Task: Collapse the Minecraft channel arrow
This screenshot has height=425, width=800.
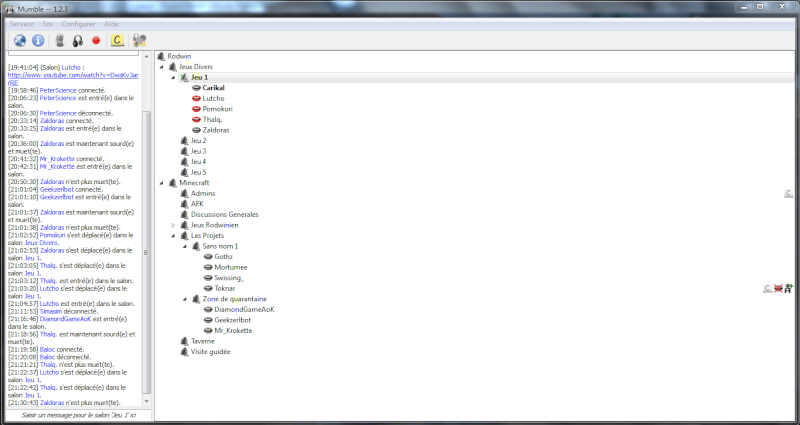Action: (x=162, y=183)
